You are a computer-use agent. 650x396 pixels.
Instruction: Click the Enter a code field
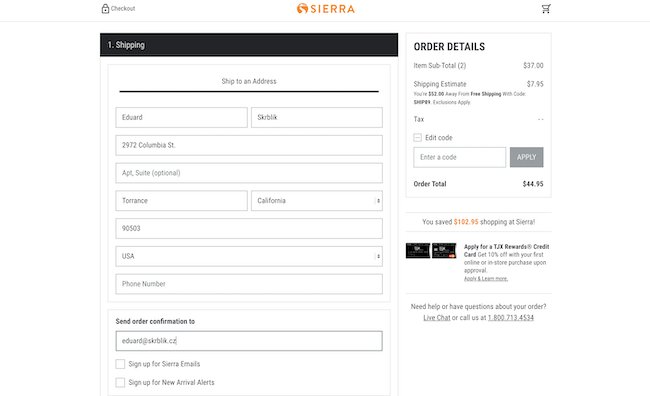(459, 157)
